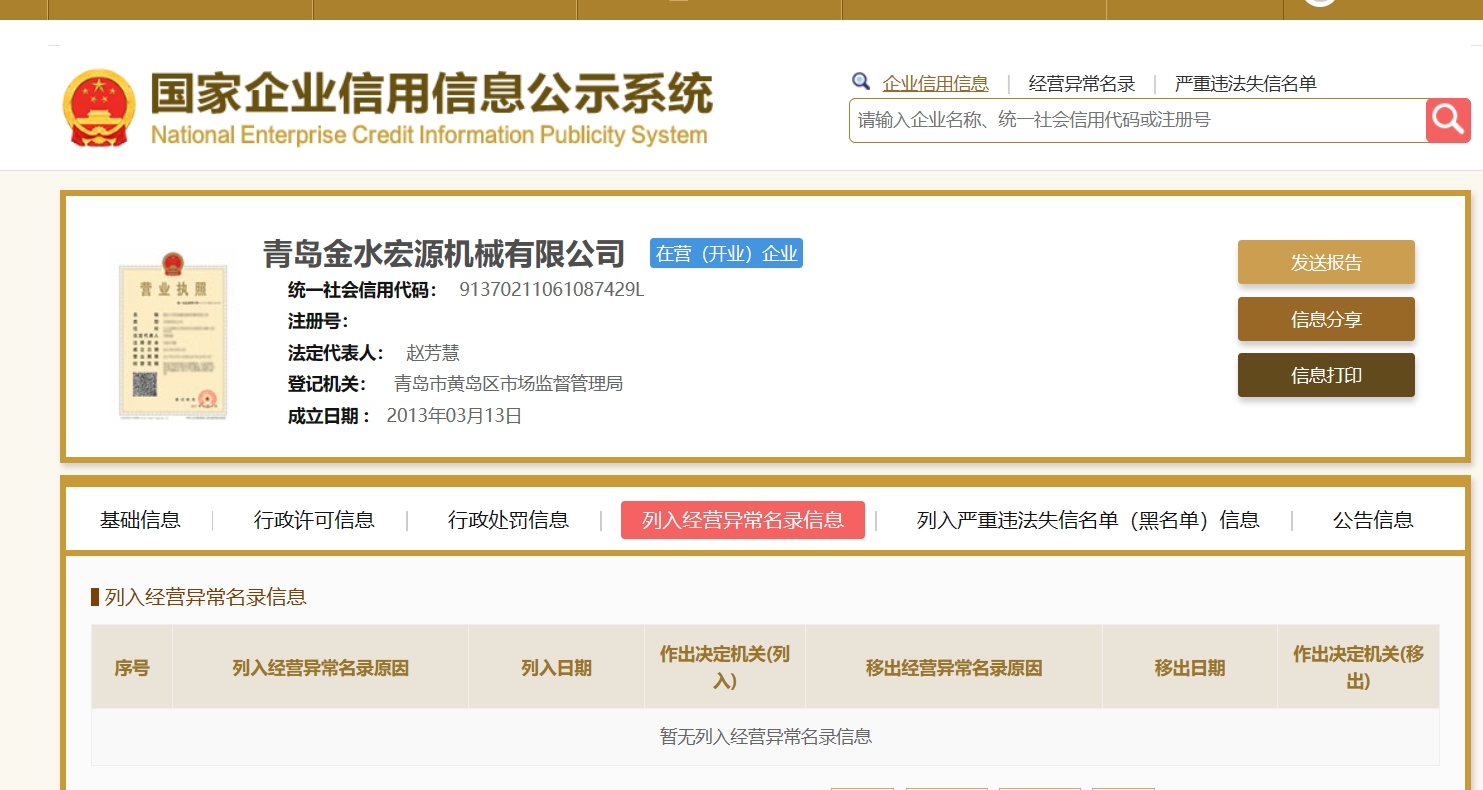1483x790 pixels.
Task: Click the 序号 column header
Action: coord(132,668)
